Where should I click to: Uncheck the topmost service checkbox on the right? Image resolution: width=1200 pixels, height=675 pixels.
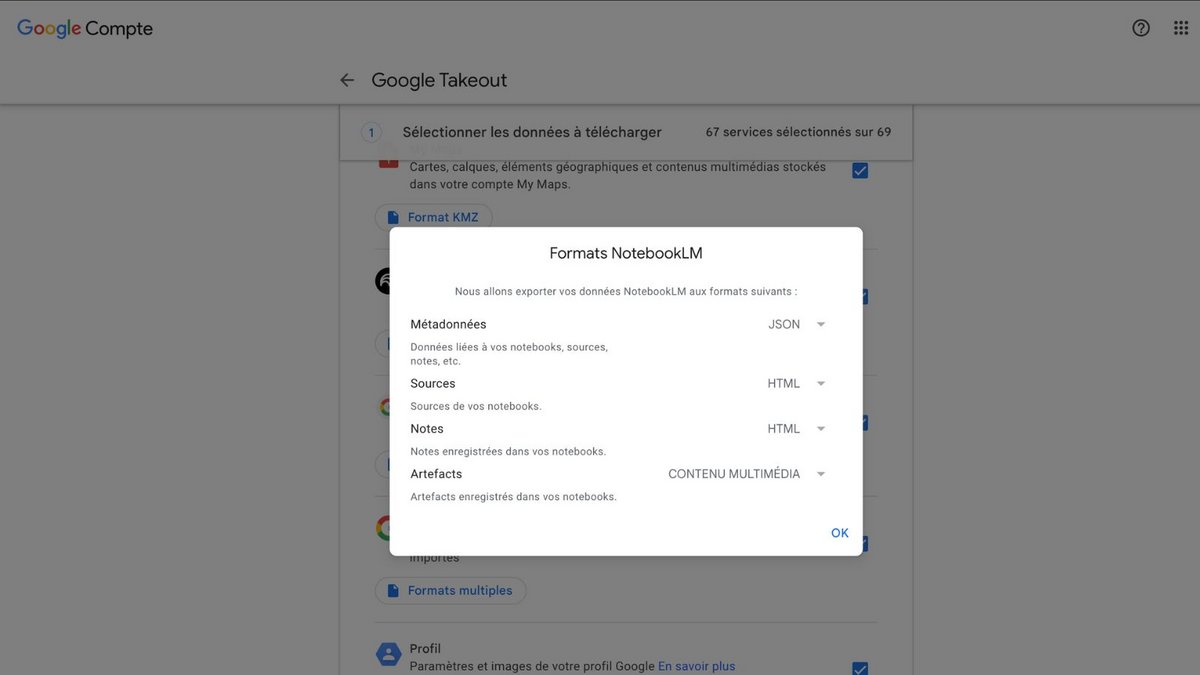point(861,170)
